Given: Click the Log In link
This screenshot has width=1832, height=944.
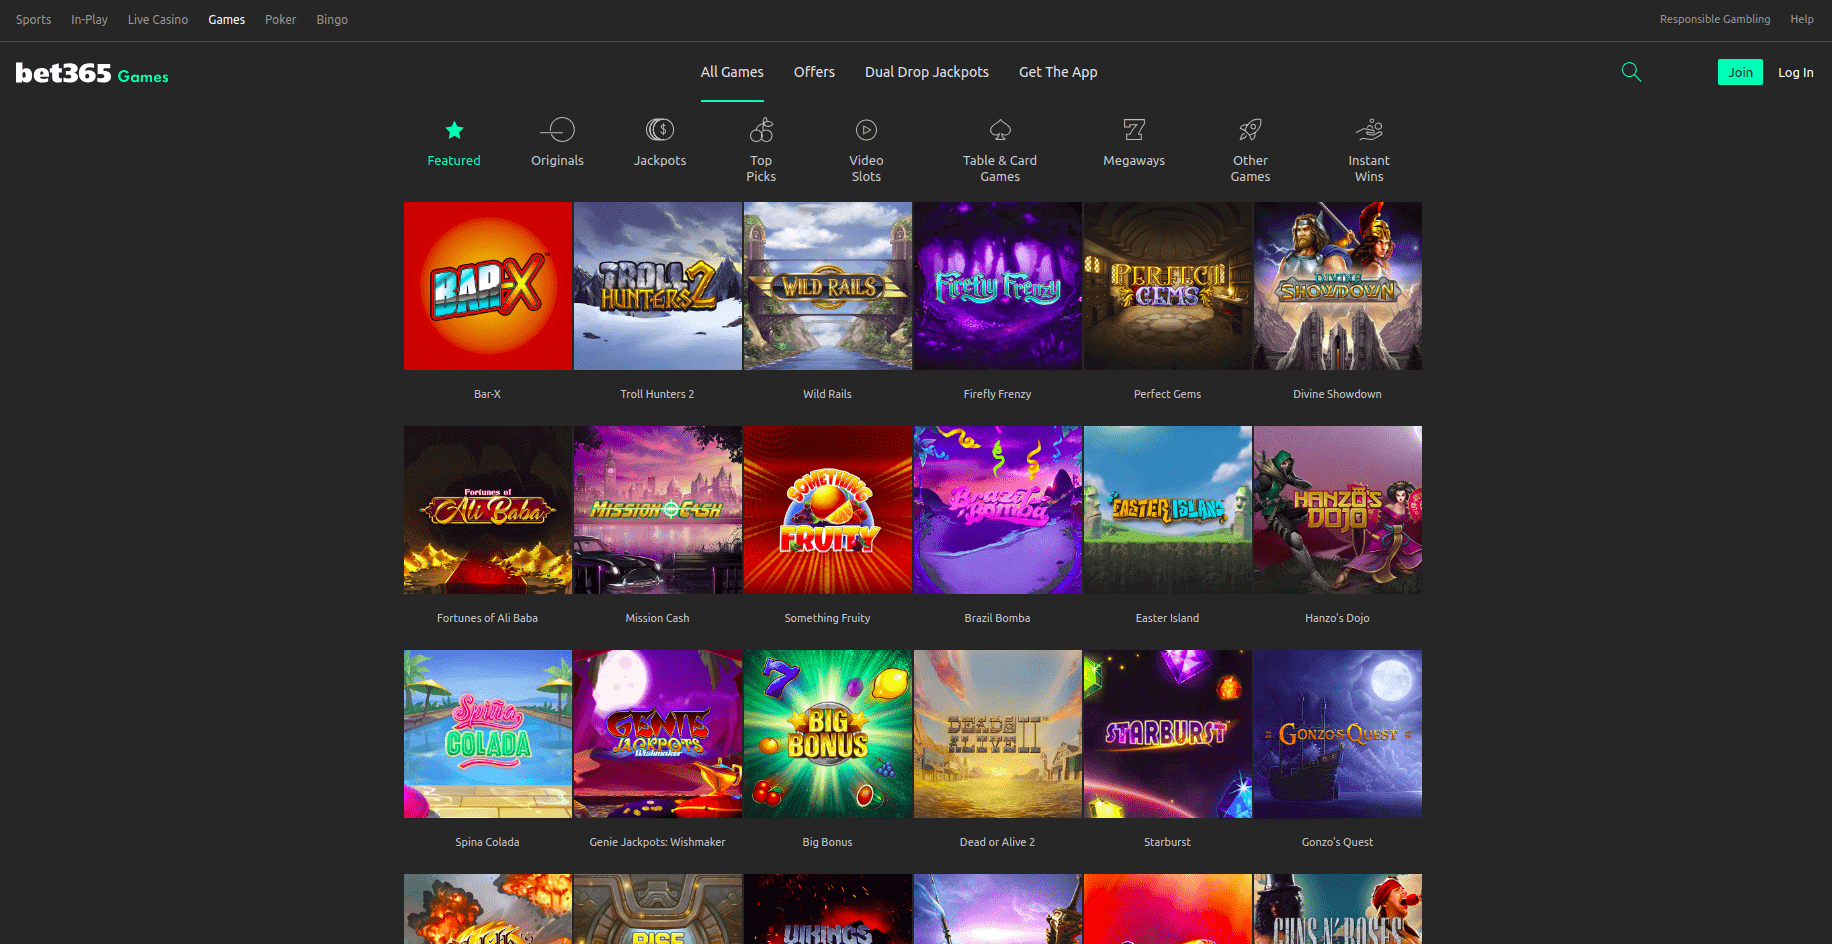Looking at the screenshot, I should [x=1796, y=72].
